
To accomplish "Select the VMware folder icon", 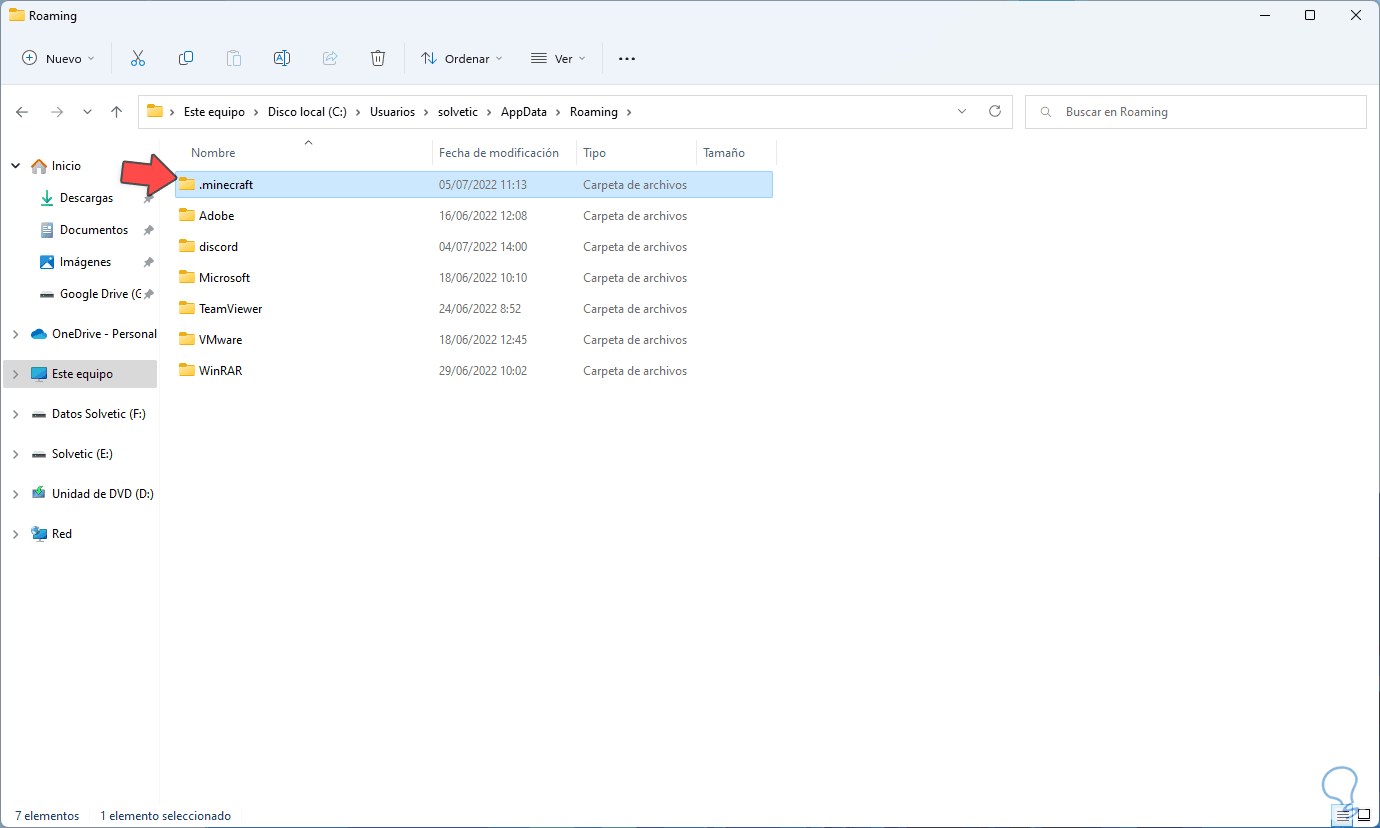I will coord(187,339).
